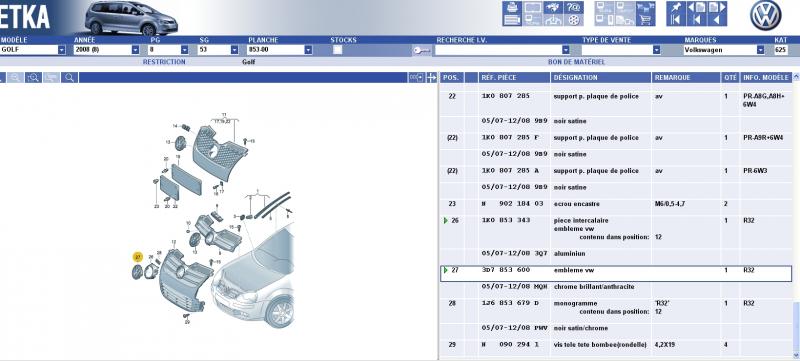Click the pushpin icon in the toolbar

(x=676, y=8)
